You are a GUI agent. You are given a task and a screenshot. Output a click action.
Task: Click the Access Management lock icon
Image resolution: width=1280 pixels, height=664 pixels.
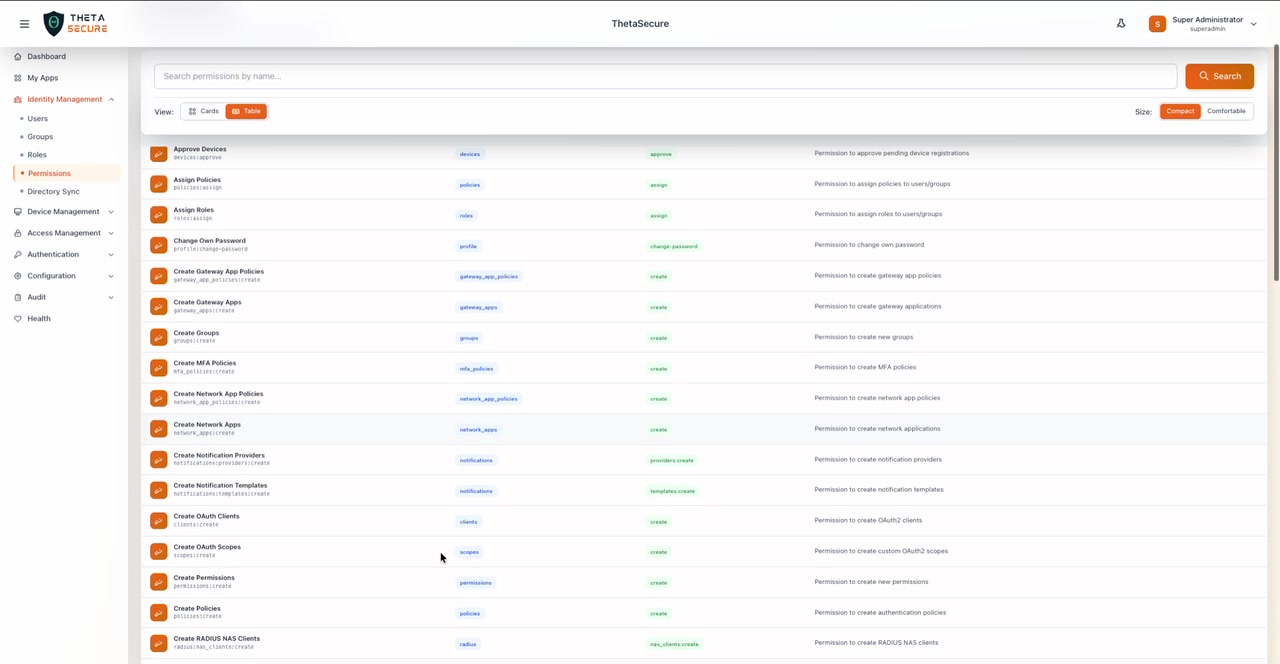(16, 233)
